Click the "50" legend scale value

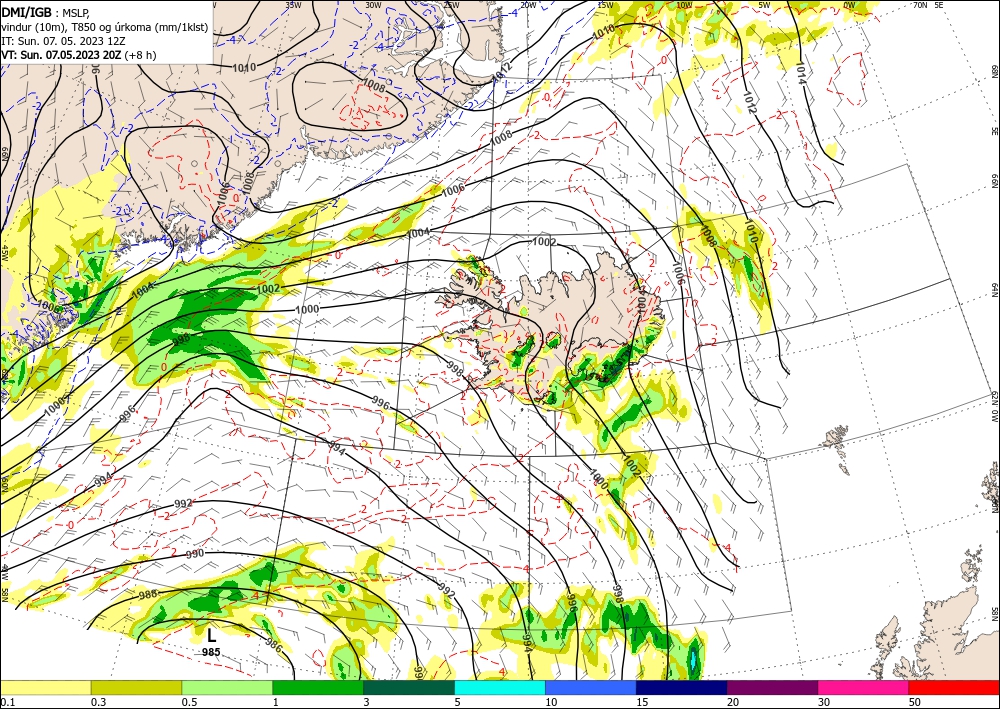(x=915, y=702)
